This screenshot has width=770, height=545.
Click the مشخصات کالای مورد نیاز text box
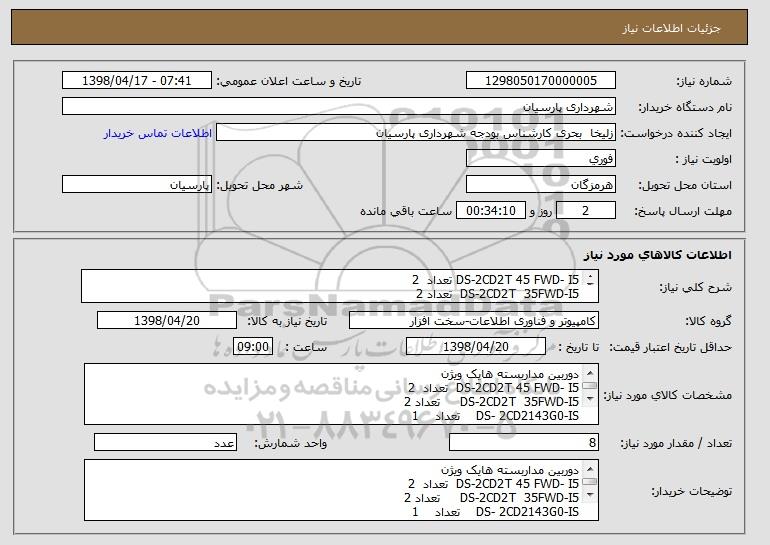341,394
